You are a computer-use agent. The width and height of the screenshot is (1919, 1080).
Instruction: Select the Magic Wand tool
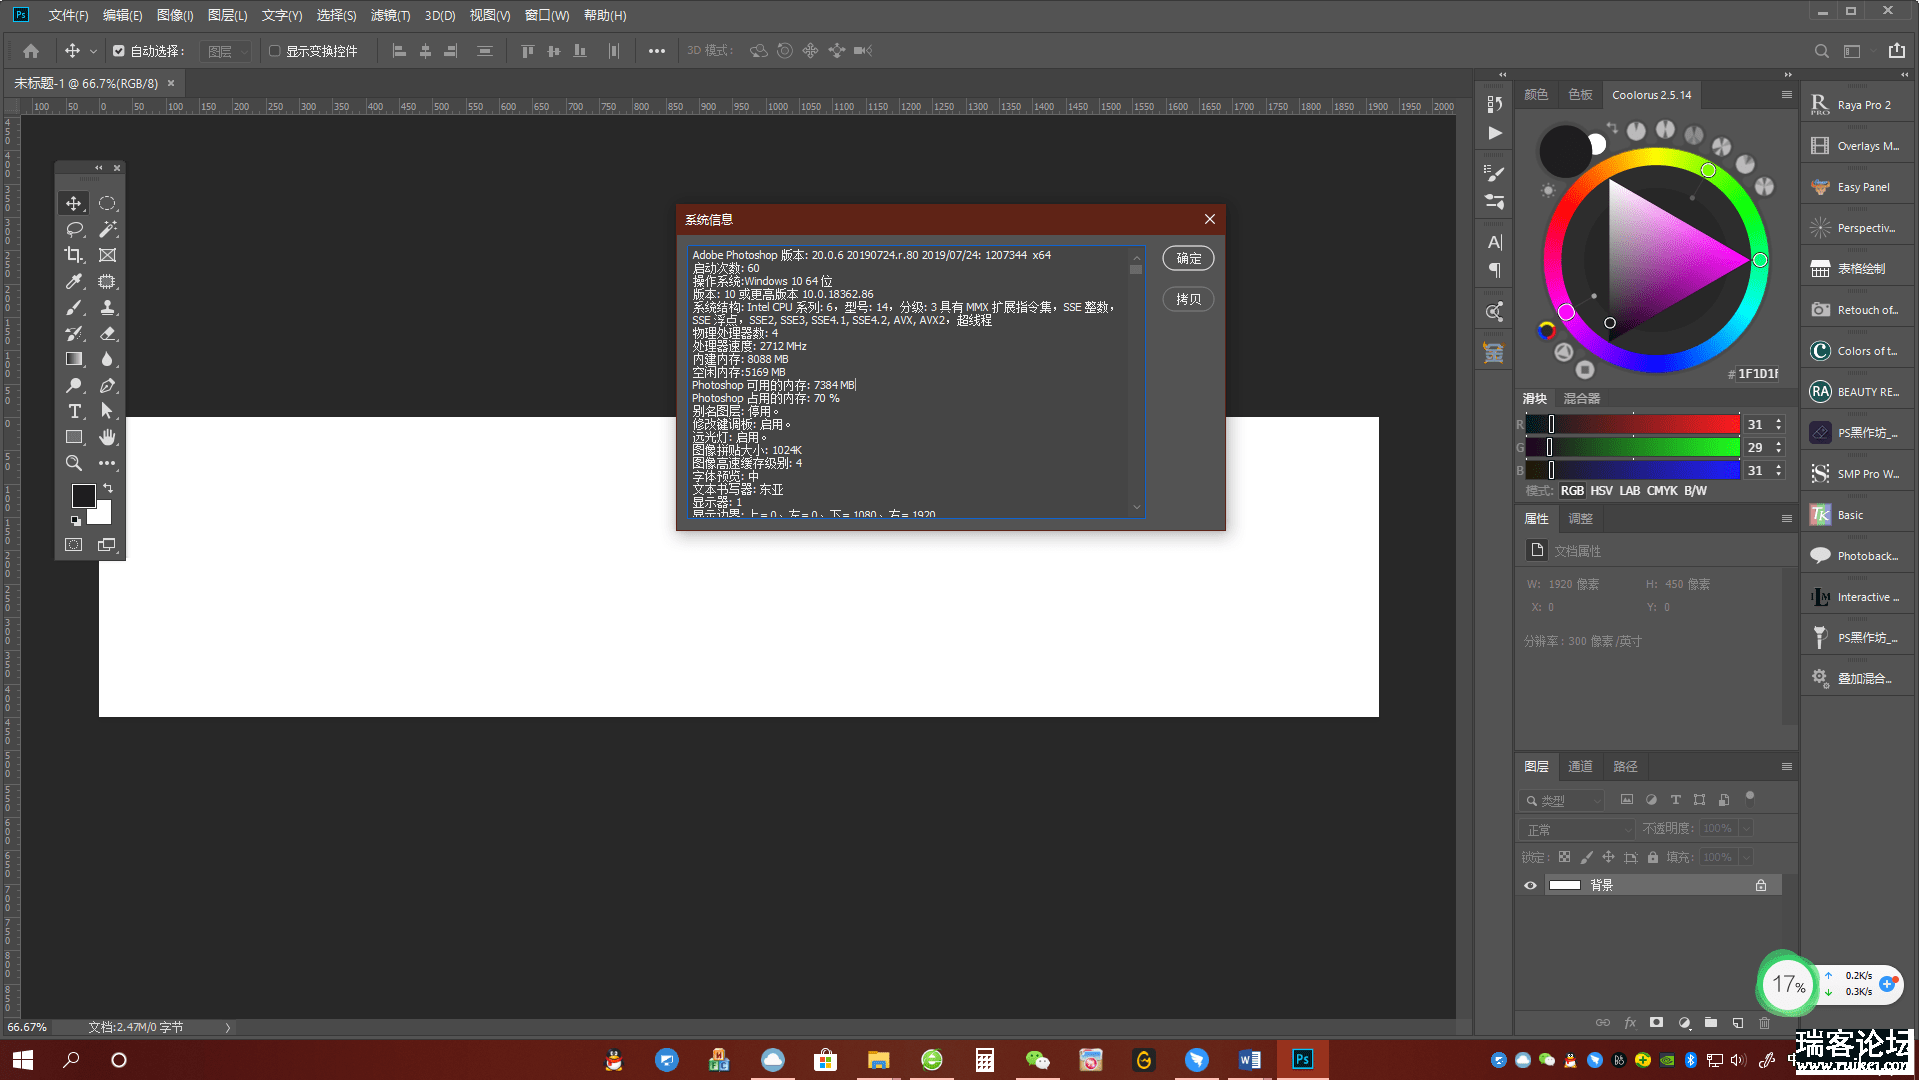pyautogui.click(x=107, y=229)
